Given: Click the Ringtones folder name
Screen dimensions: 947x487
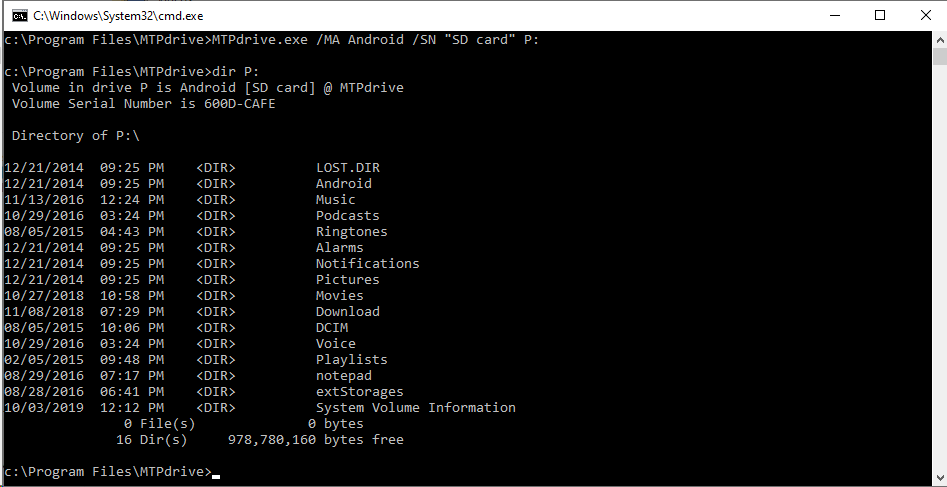Looking at the screenshot, I should [x=351, y=232].
